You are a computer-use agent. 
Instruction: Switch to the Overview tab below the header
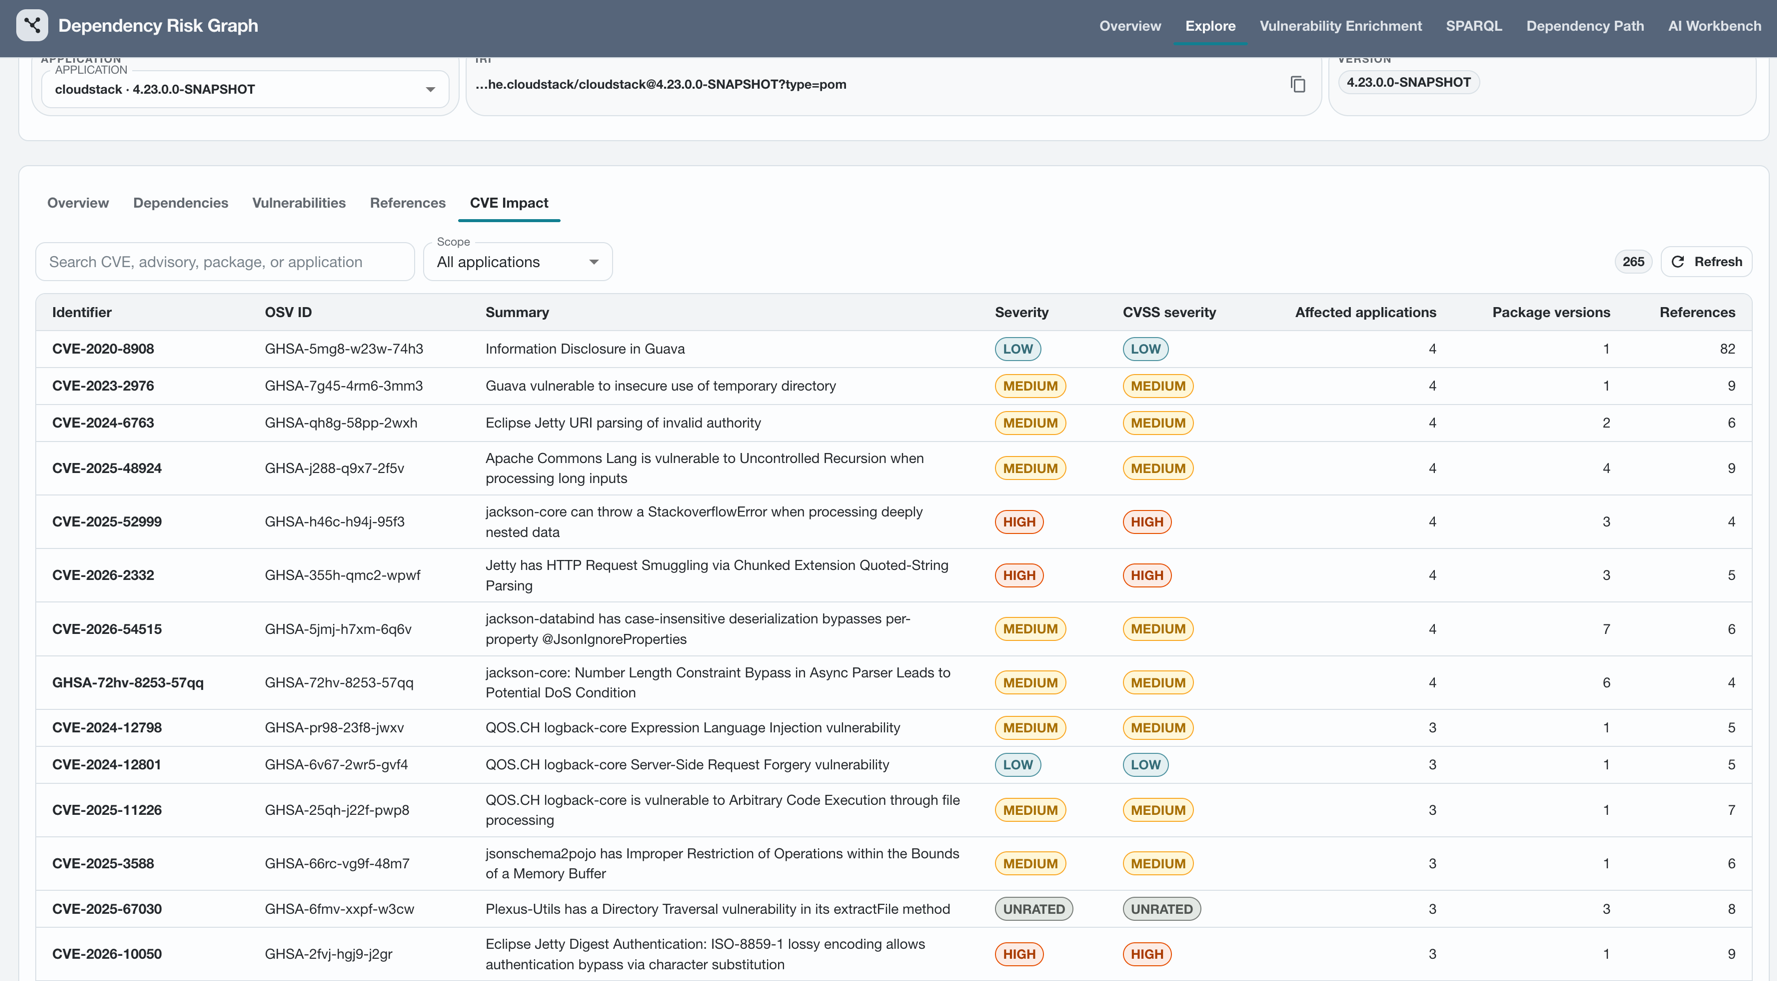(x=78, y=203)
